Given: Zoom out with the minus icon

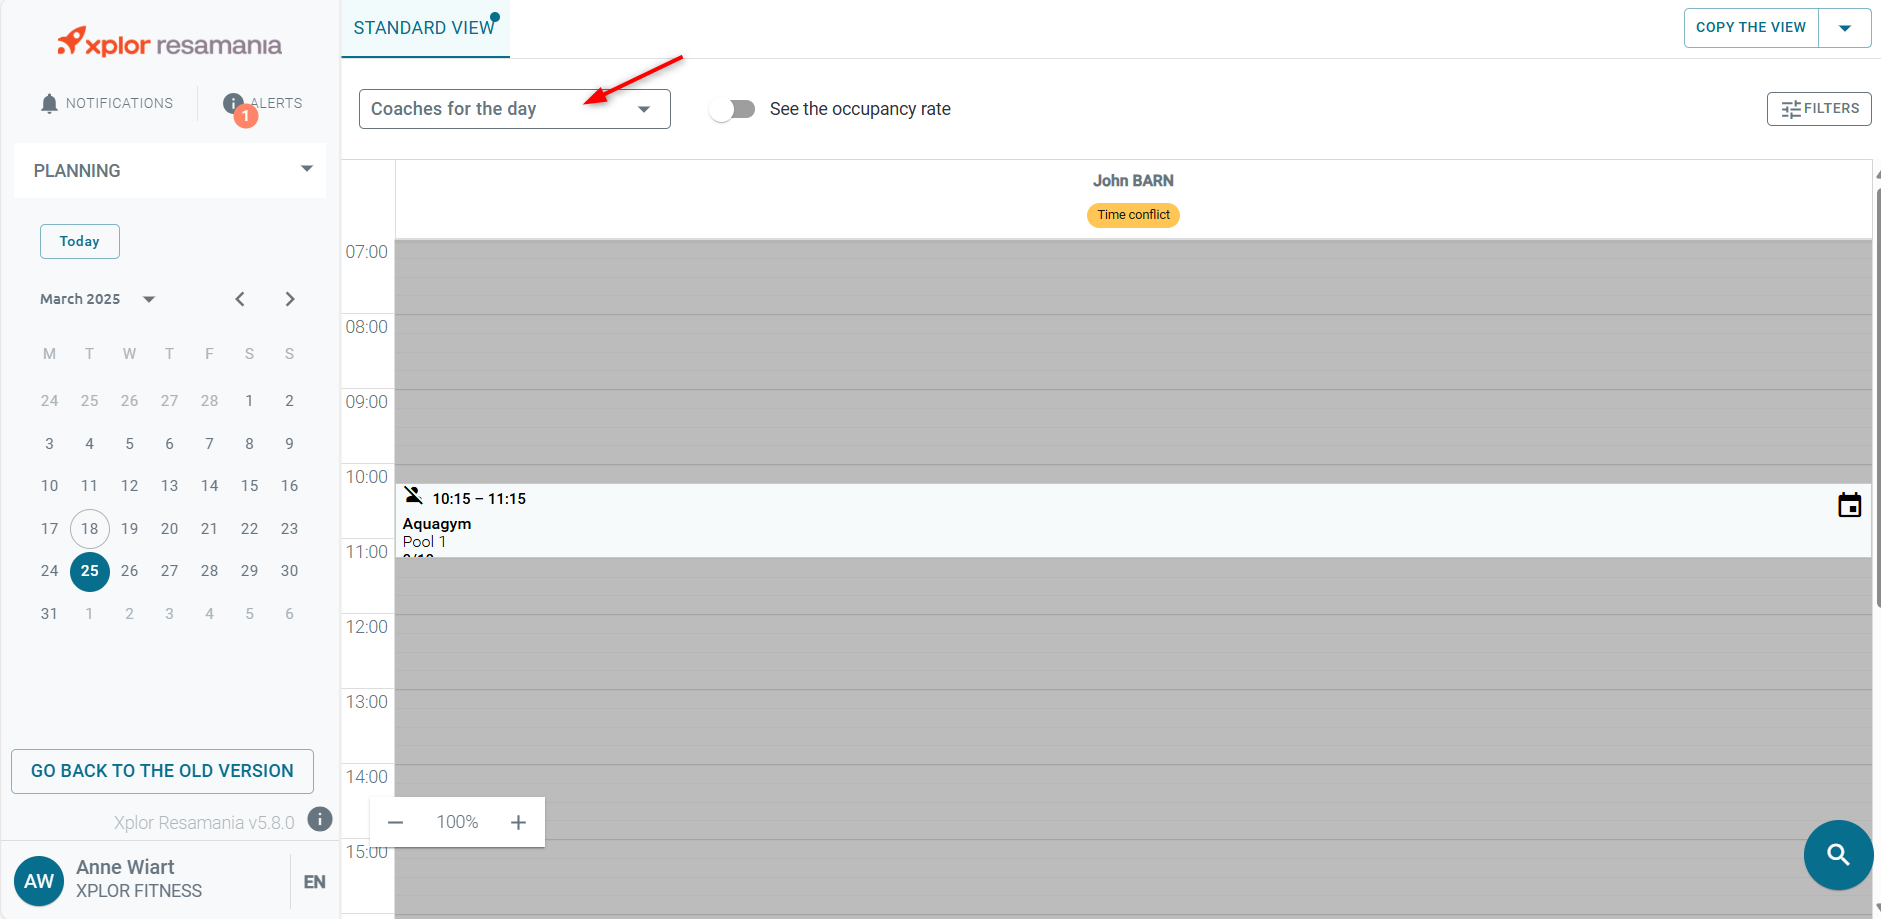Looking at the screenshot, I should click(395, 822).
